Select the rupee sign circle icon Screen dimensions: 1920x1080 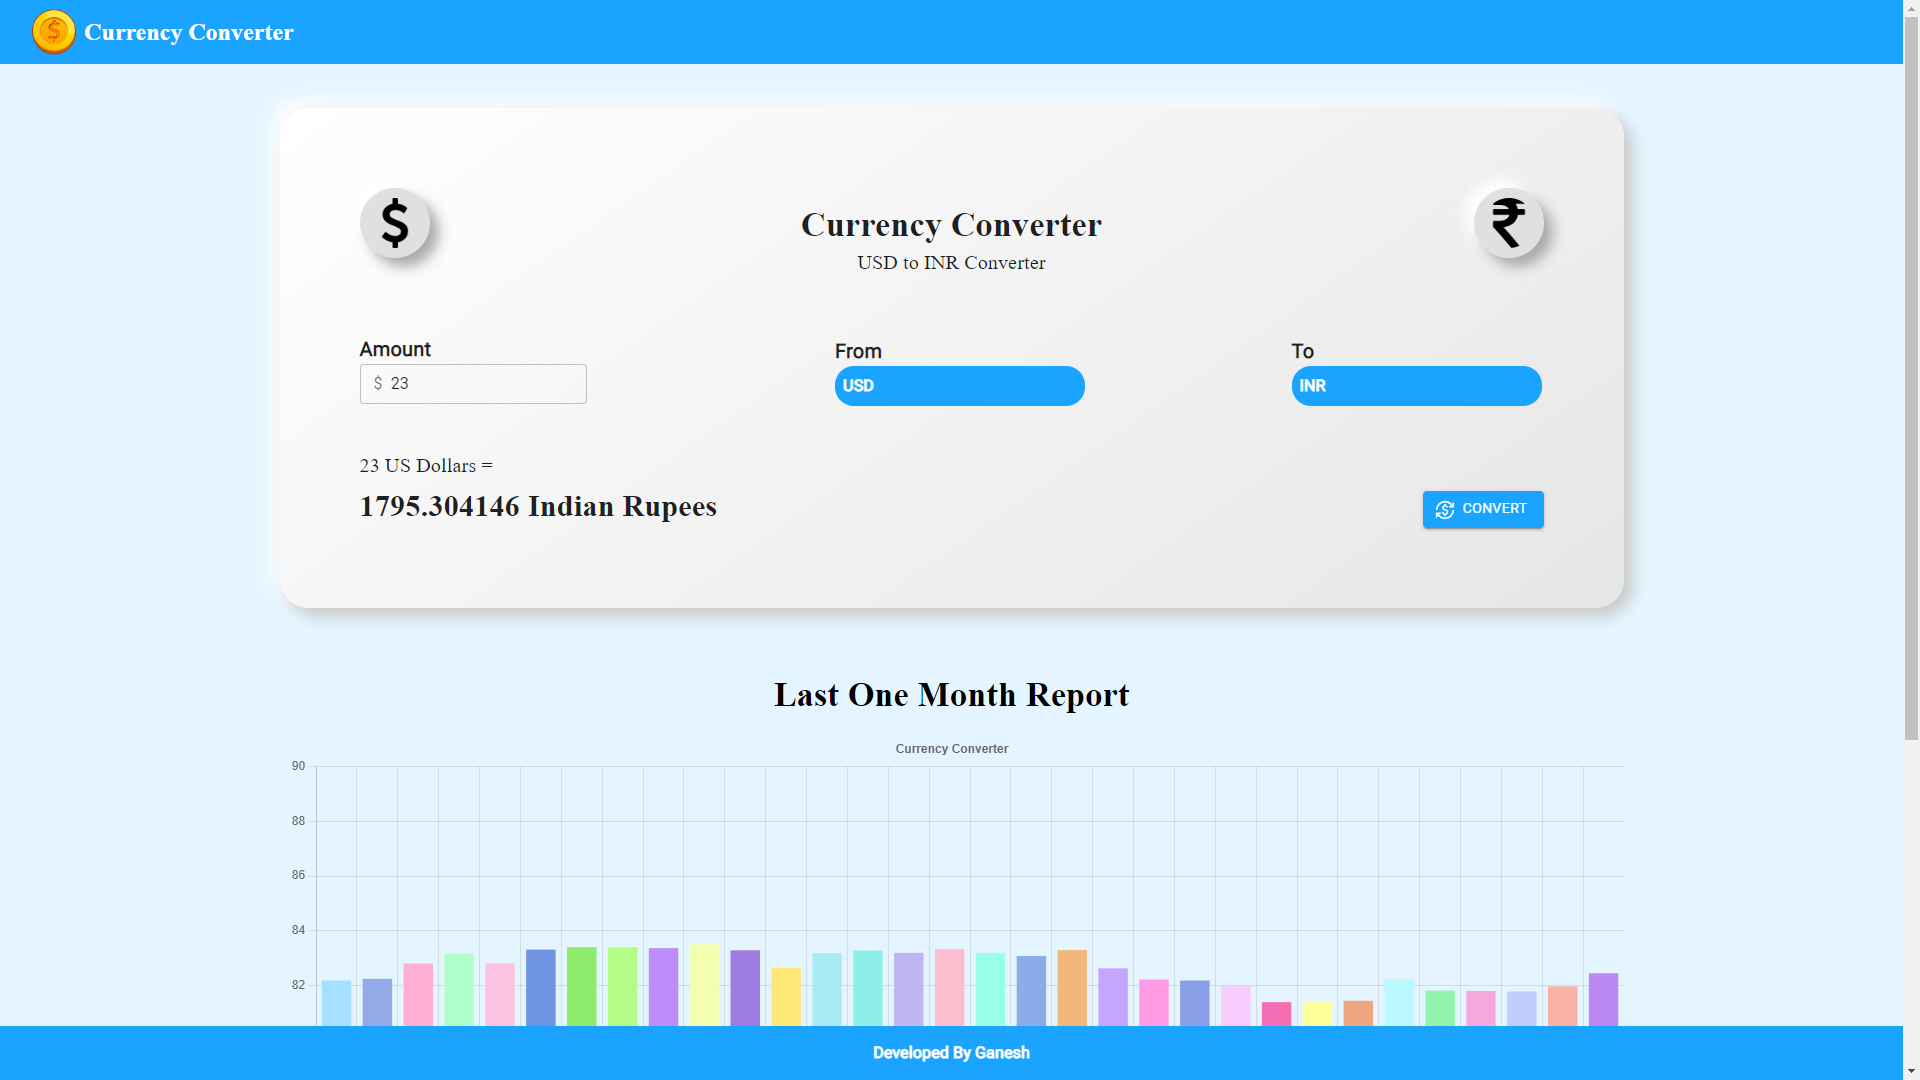click(x=1508, y=223)
